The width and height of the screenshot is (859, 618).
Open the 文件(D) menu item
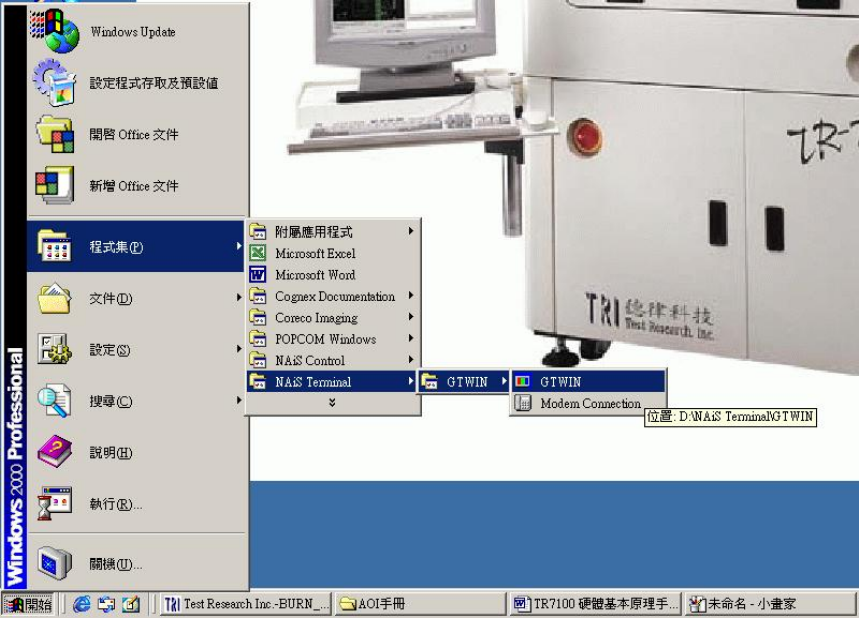coord(135,298)
